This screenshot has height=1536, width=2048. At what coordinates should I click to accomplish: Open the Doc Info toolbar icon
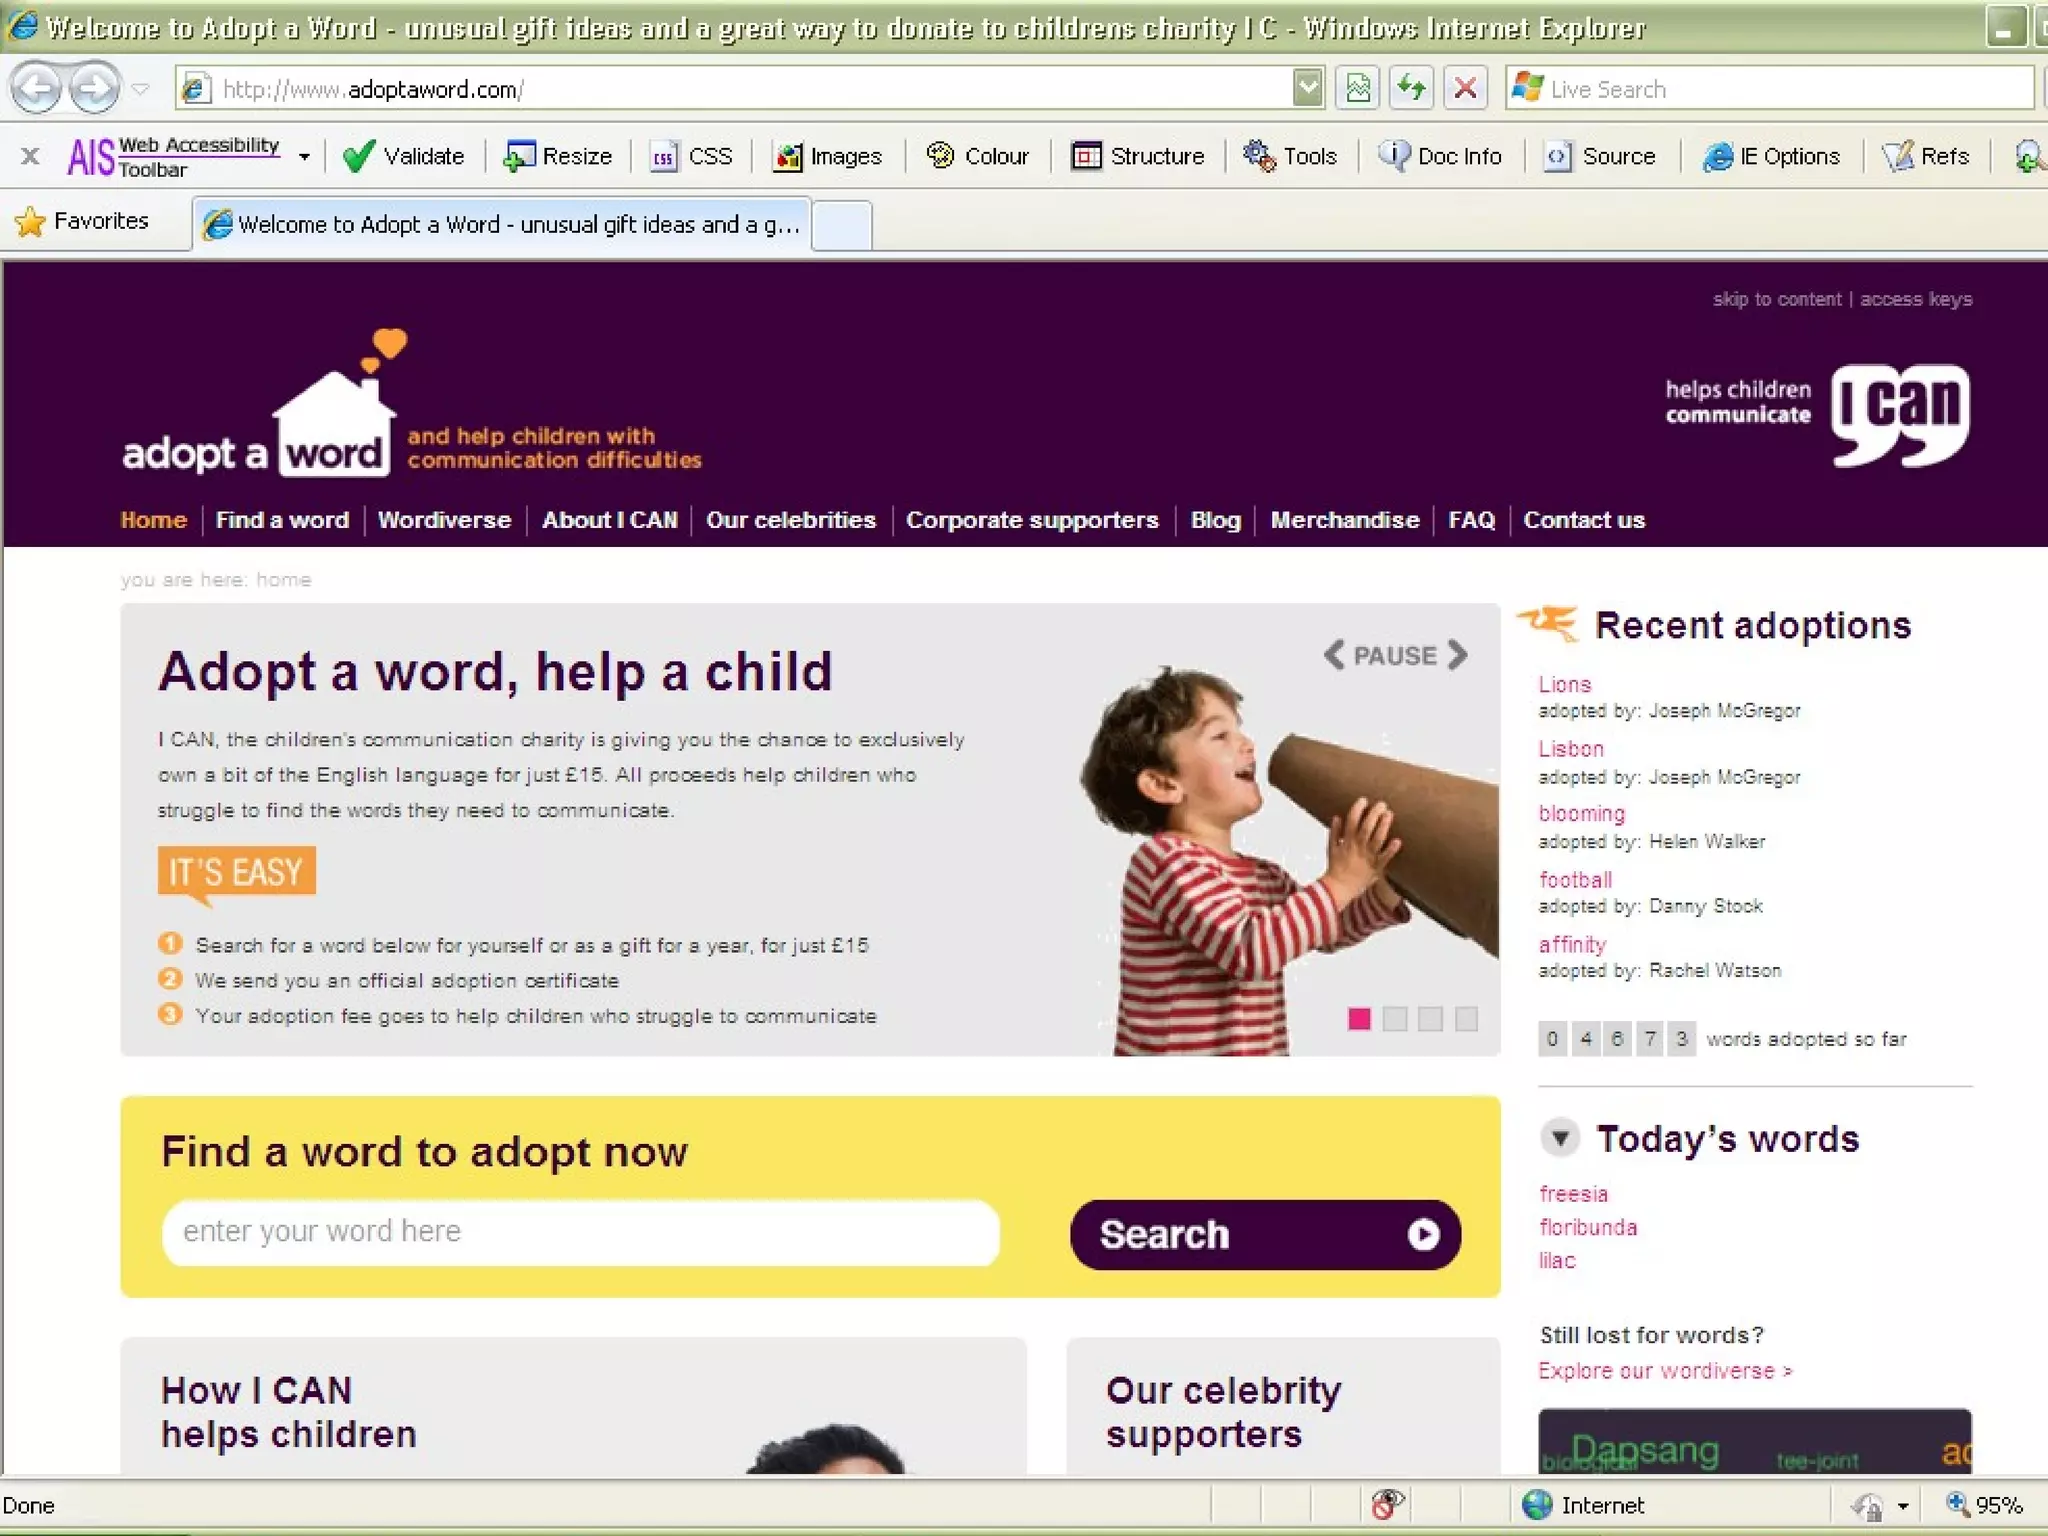coord(1393,156)
